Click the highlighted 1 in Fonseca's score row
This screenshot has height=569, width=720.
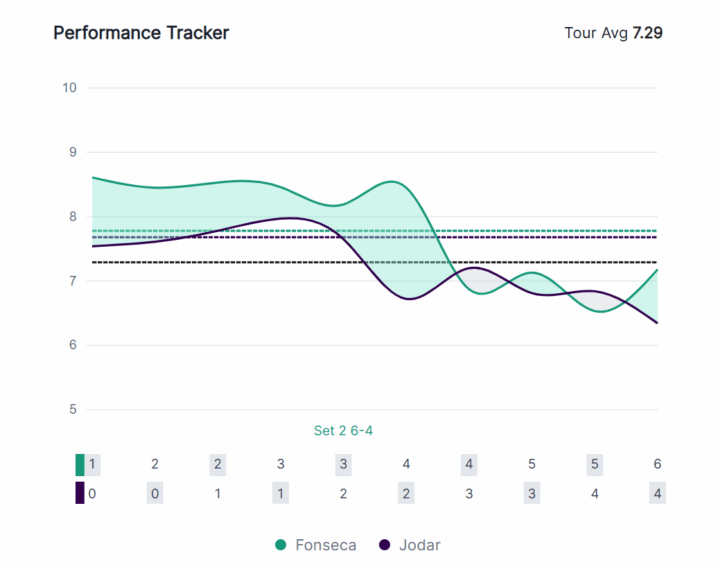click(x=92, y=464)
